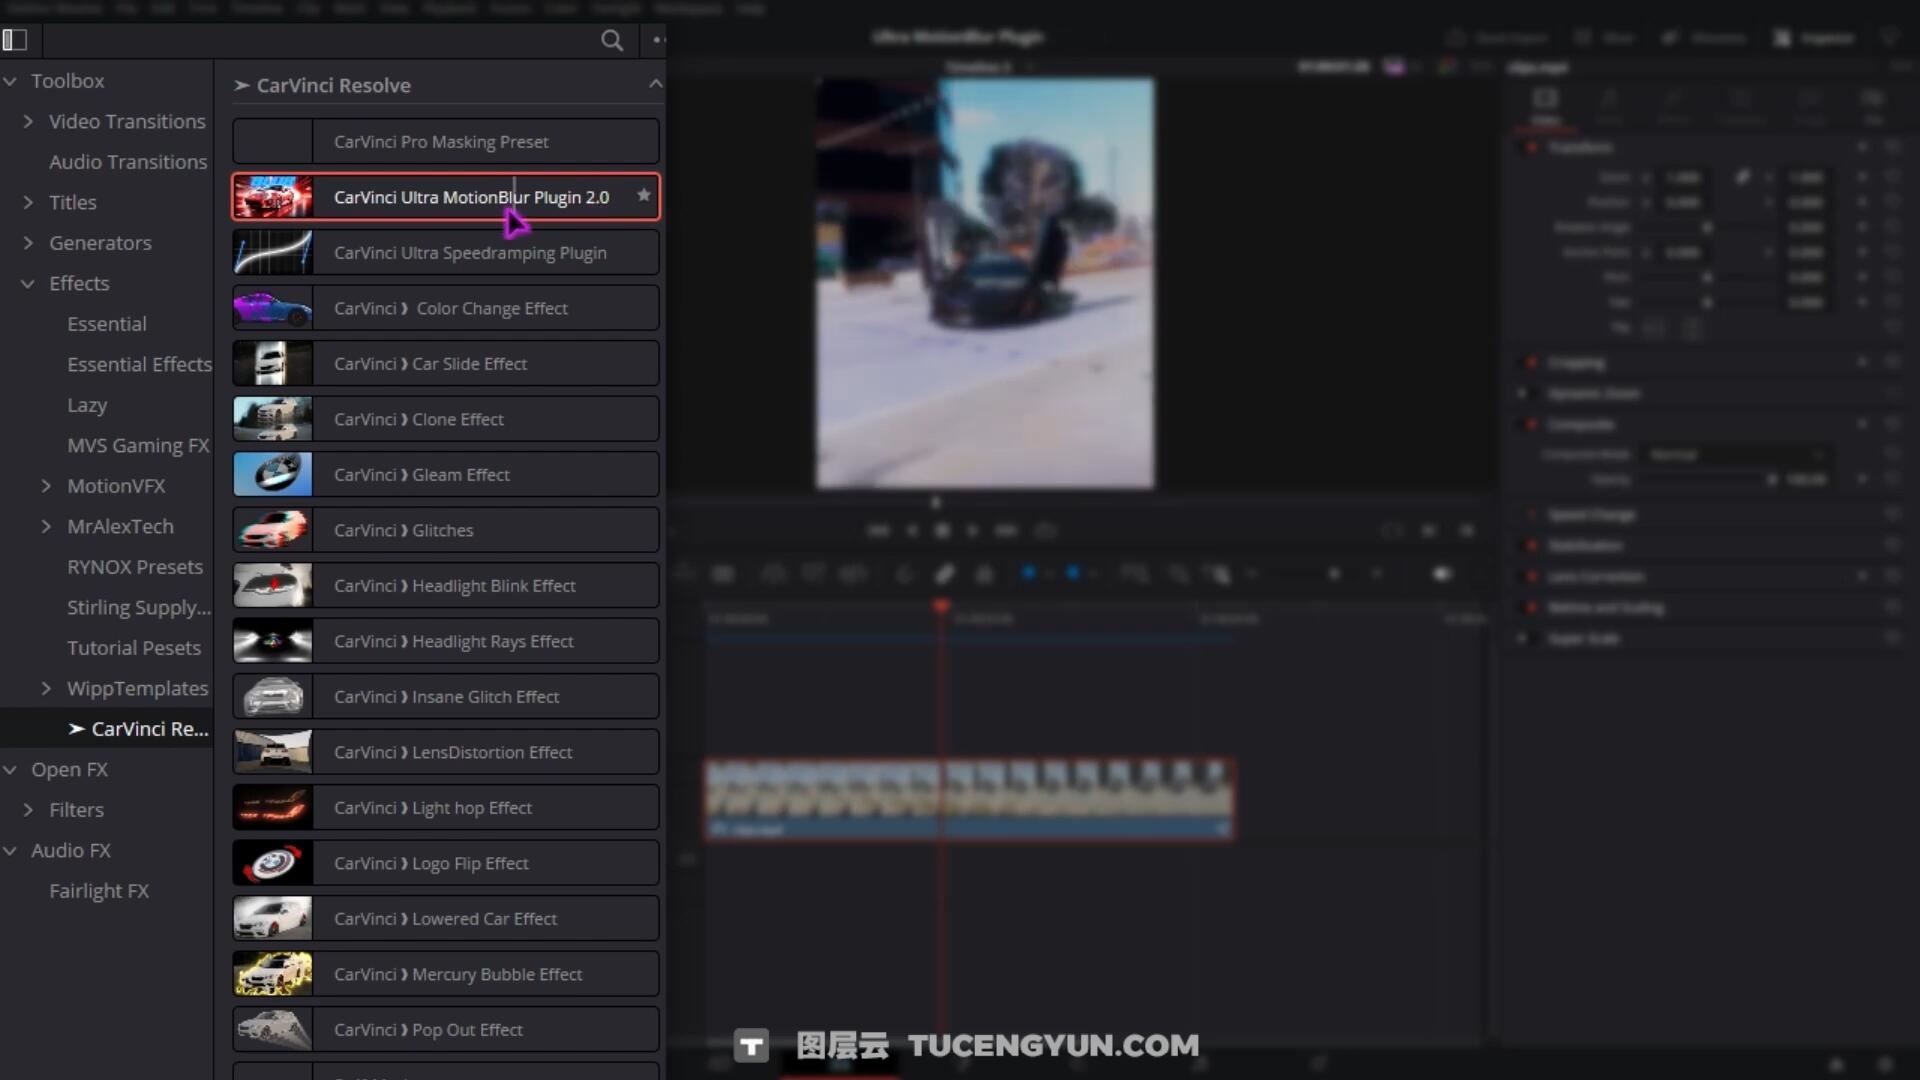Click the Speedramping Plugin curve thumbnail
This screenshot has height=1080, width=1920.
pos(273,253)
